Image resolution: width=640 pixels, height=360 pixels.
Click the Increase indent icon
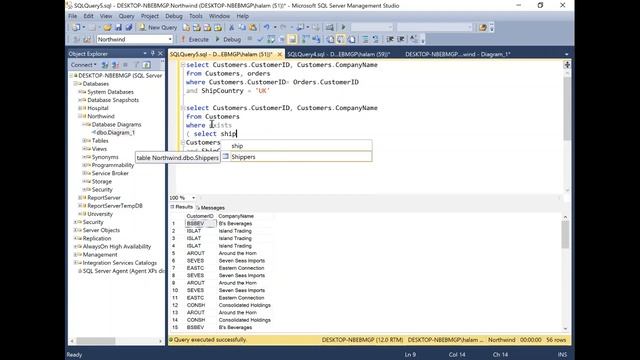(x=401, y=39)
